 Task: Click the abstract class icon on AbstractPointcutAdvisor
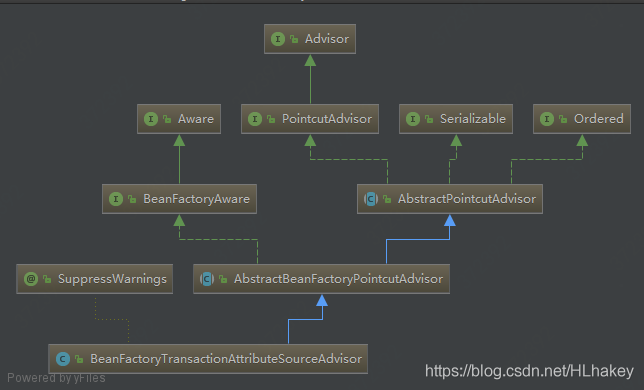371,199
